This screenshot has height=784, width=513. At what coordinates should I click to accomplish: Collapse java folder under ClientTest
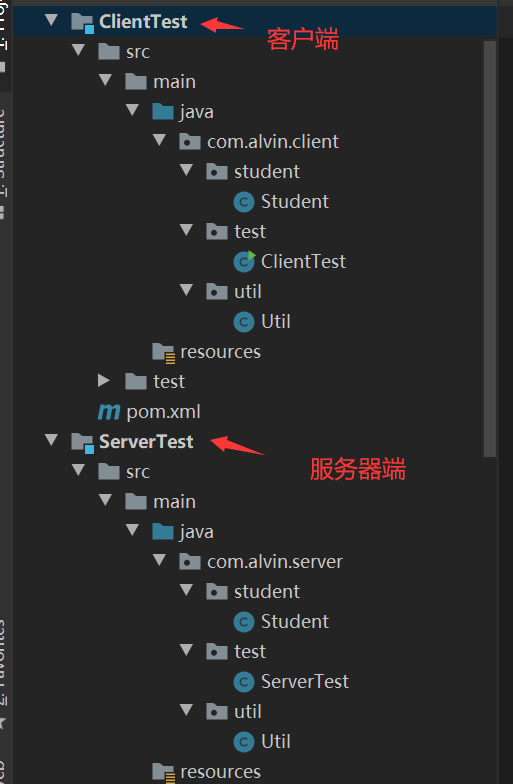coord(132,110)
